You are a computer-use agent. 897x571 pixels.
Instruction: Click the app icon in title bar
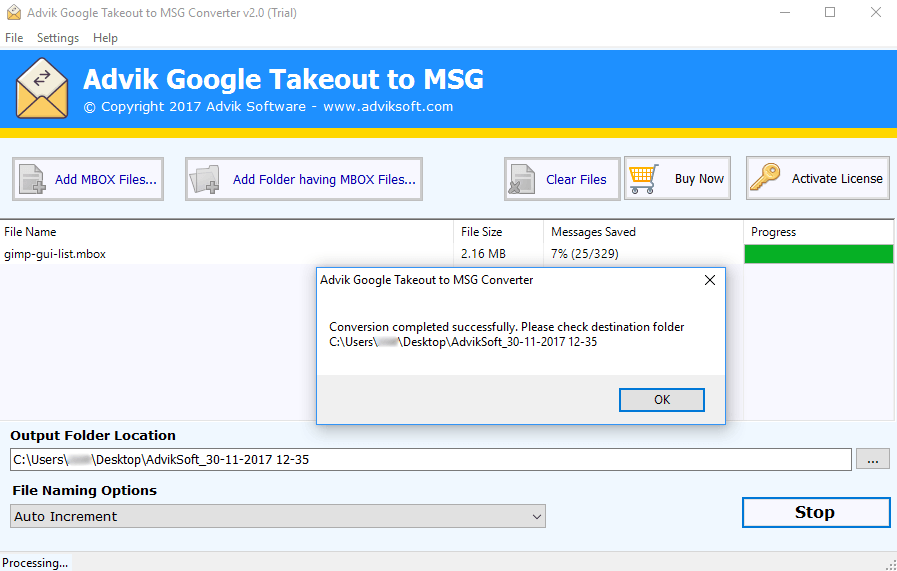coord(14,13)
